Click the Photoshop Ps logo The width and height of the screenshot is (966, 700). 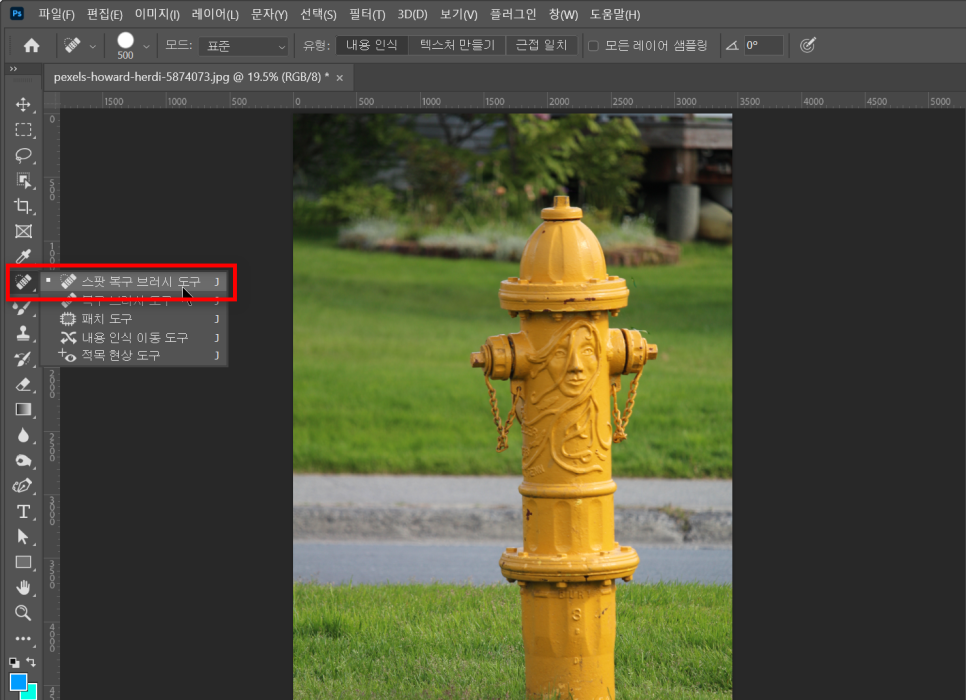(x=17, y=13)
